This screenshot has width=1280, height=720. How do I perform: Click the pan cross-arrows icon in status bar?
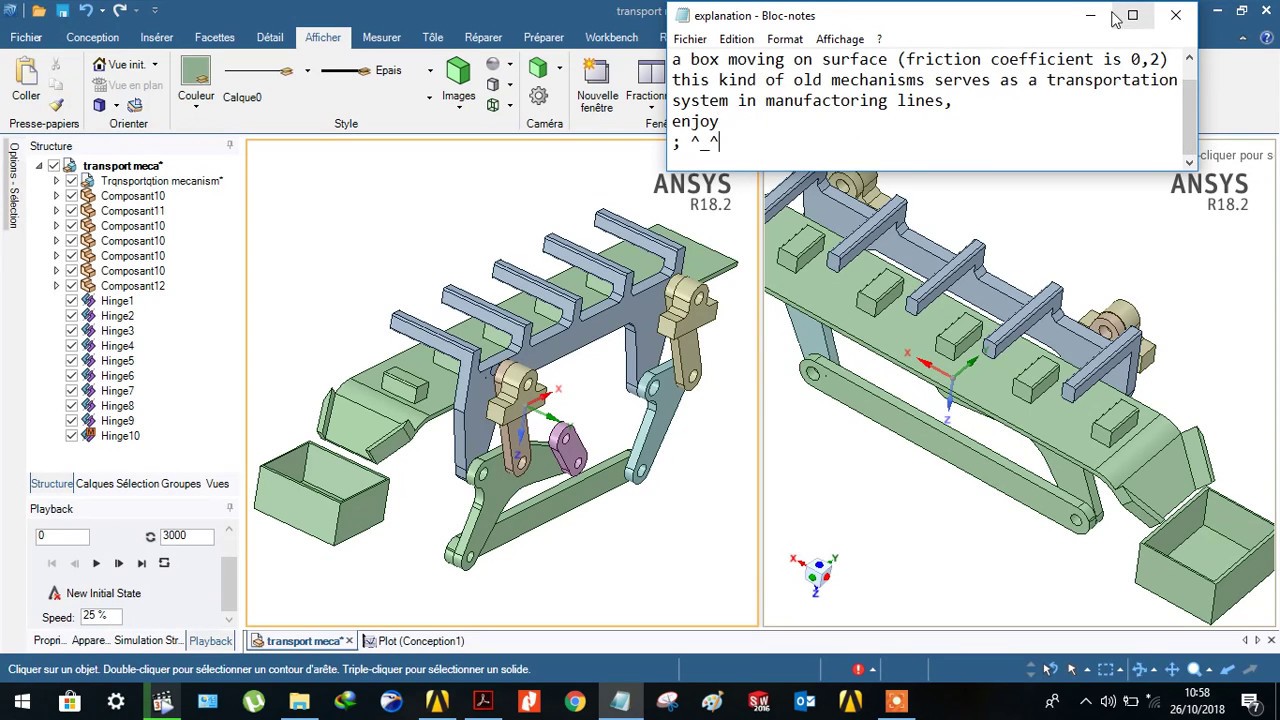point(1172,669)
